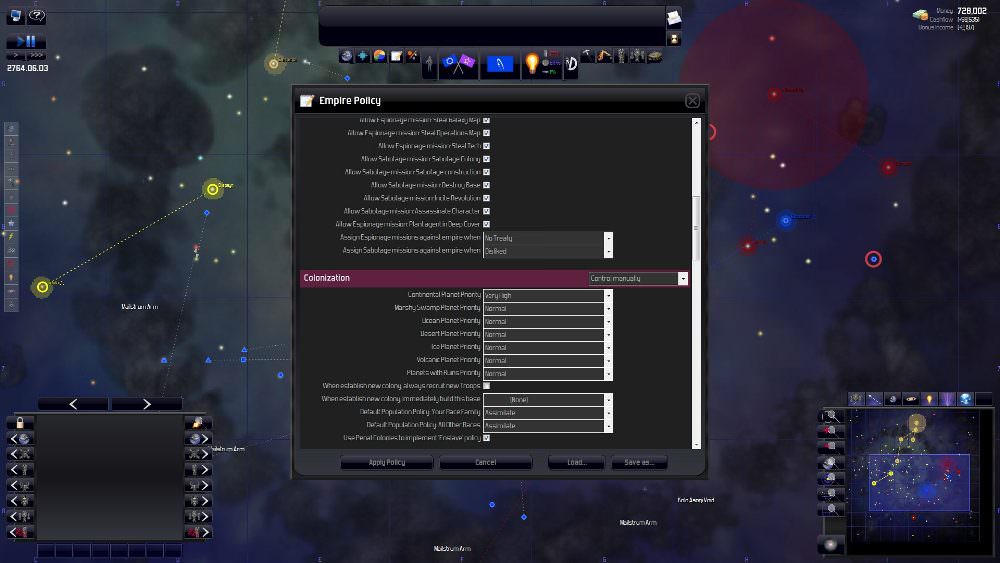The image size is (1000, 563).
Task: Click the Colonization section header
Action: pos(494,279)
